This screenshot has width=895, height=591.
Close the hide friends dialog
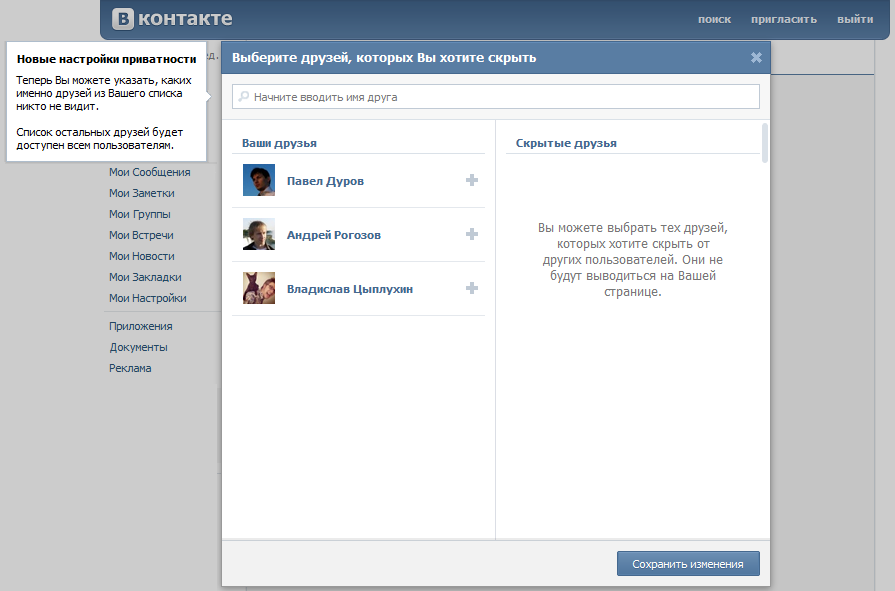(x=756, y=57)
